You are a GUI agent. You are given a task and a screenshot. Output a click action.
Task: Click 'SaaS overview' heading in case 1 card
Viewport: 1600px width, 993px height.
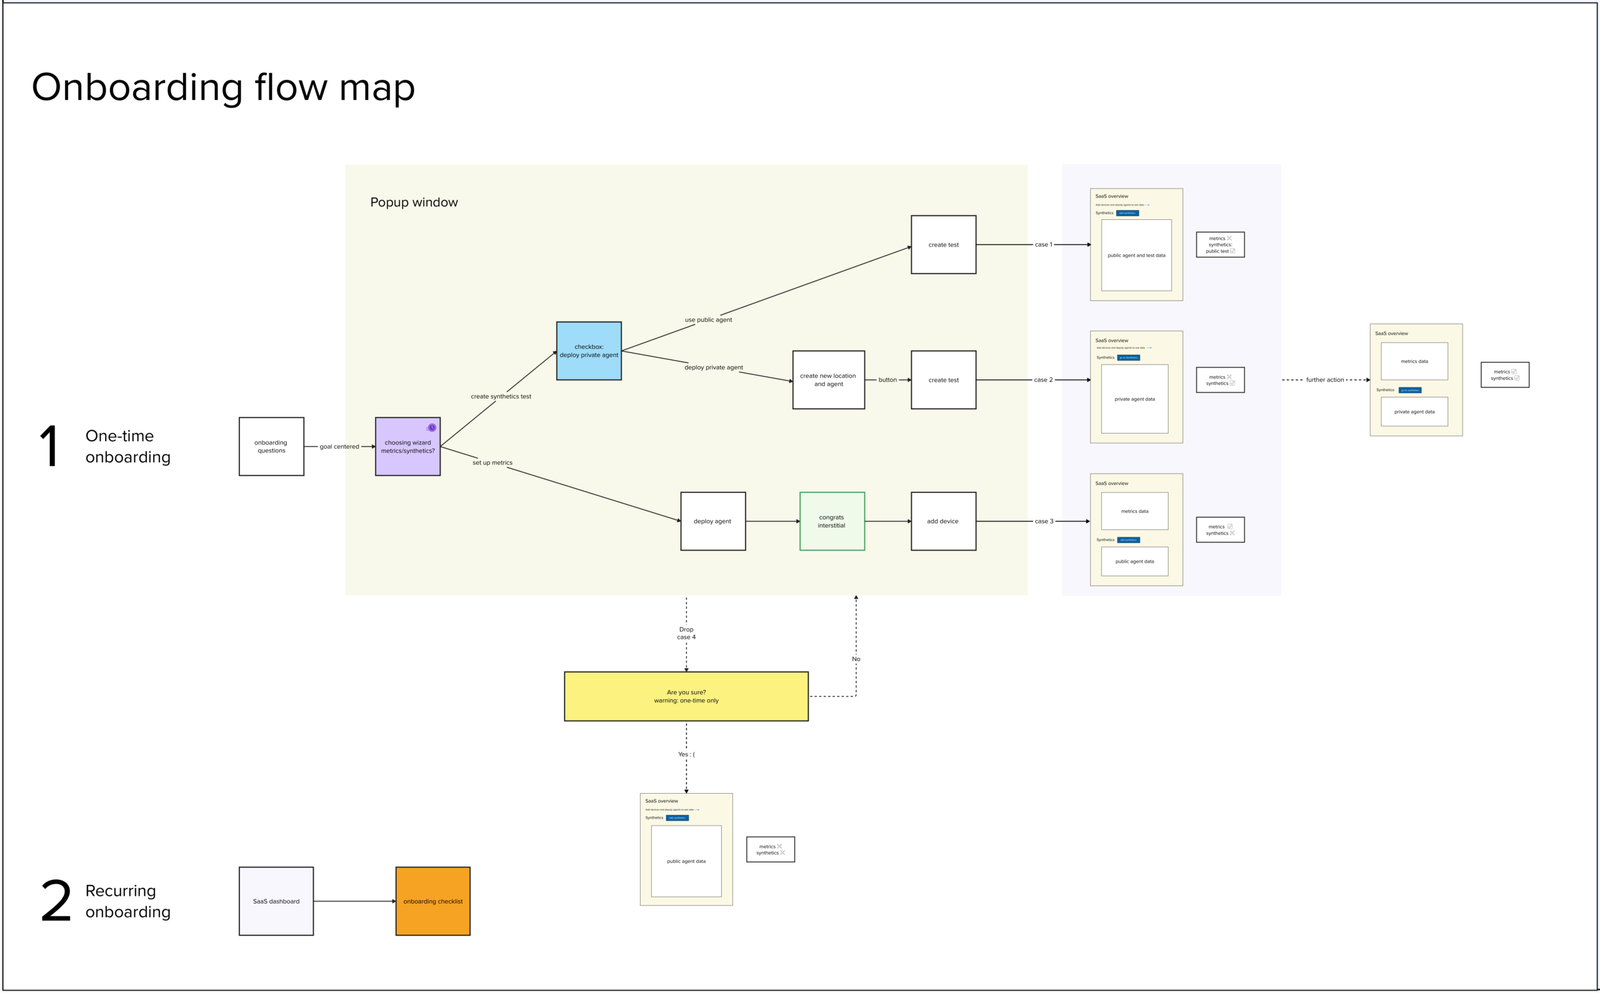[x=1112, y=196]
